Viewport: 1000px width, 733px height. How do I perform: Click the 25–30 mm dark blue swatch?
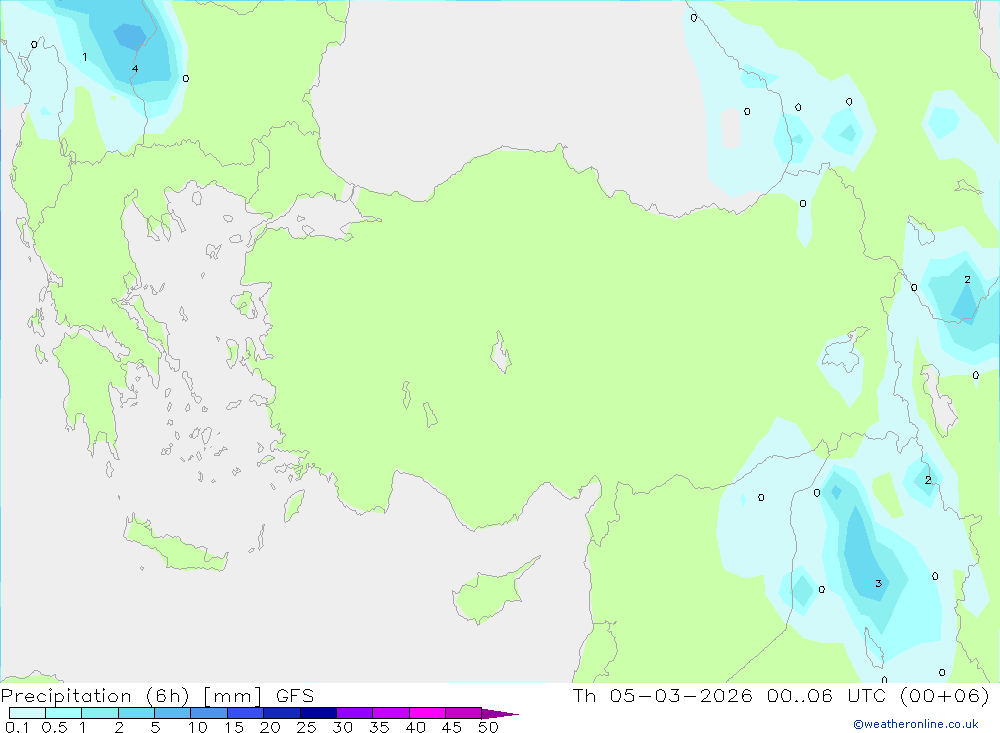click(318, 713)
